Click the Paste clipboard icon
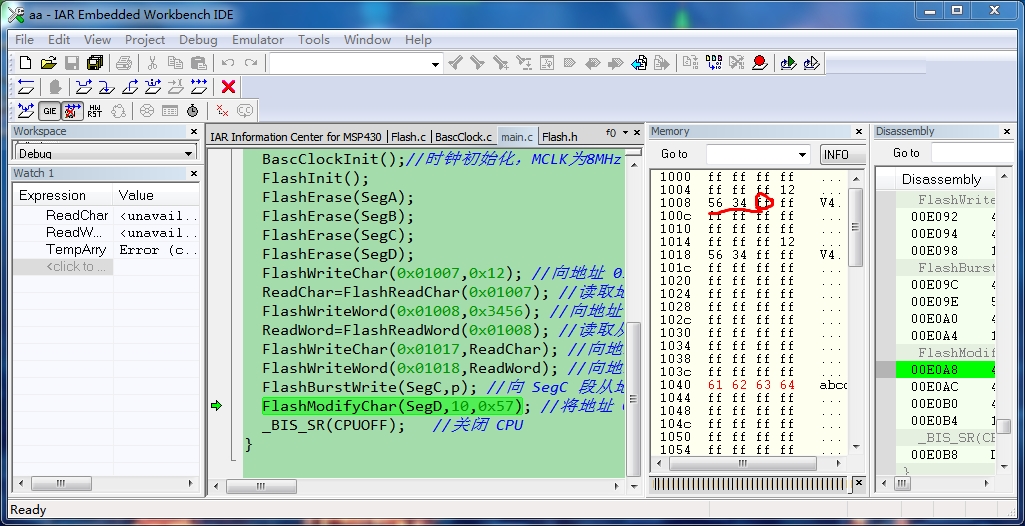Screen dimensions: 1025x526 (x=199, y=63)
